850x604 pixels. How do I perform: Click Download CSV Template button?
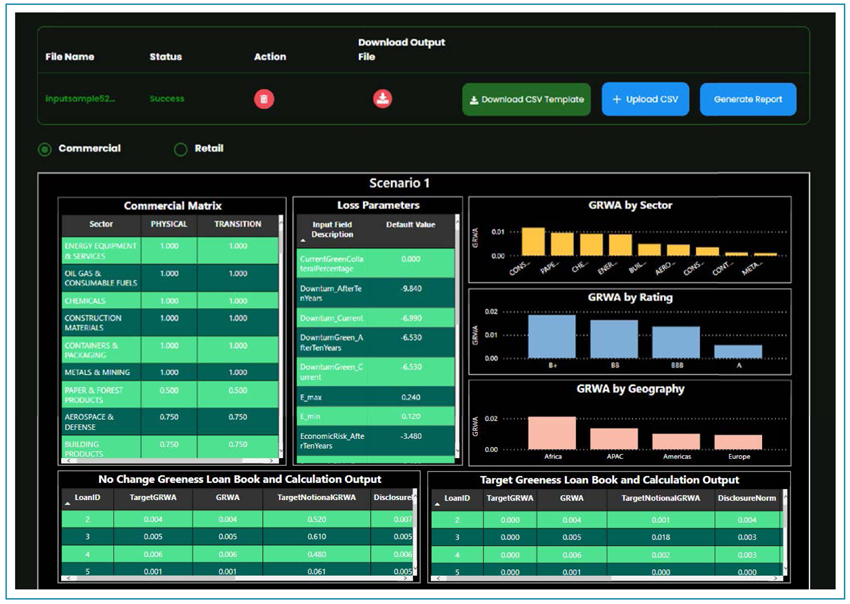[526, 99]
